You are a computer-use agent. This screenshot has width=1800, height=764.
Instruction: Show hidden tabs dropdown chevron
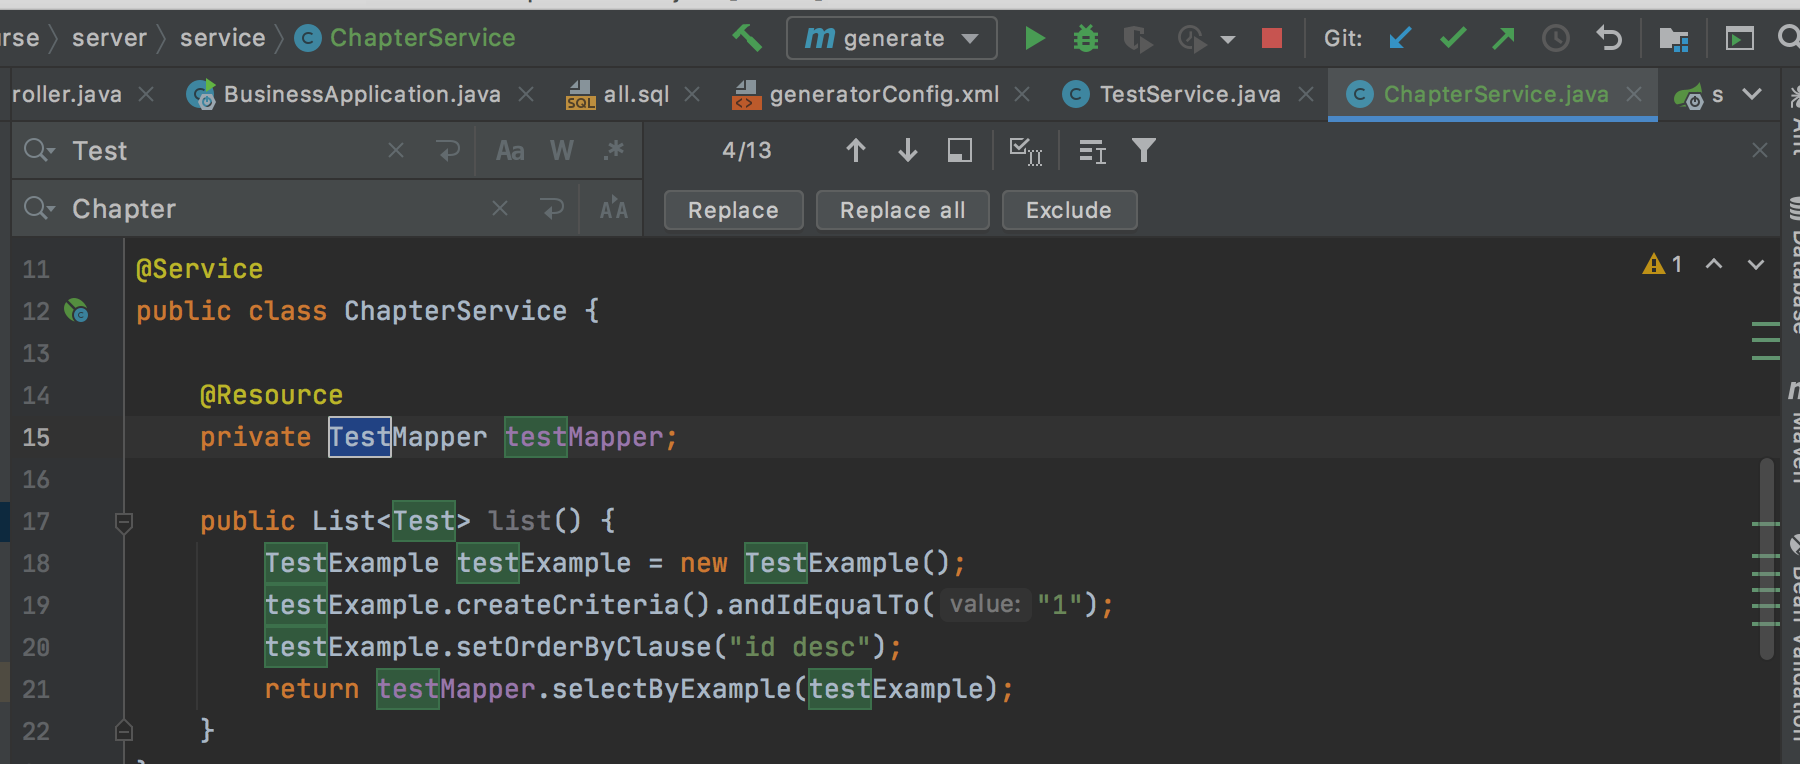pos(1752,94)
